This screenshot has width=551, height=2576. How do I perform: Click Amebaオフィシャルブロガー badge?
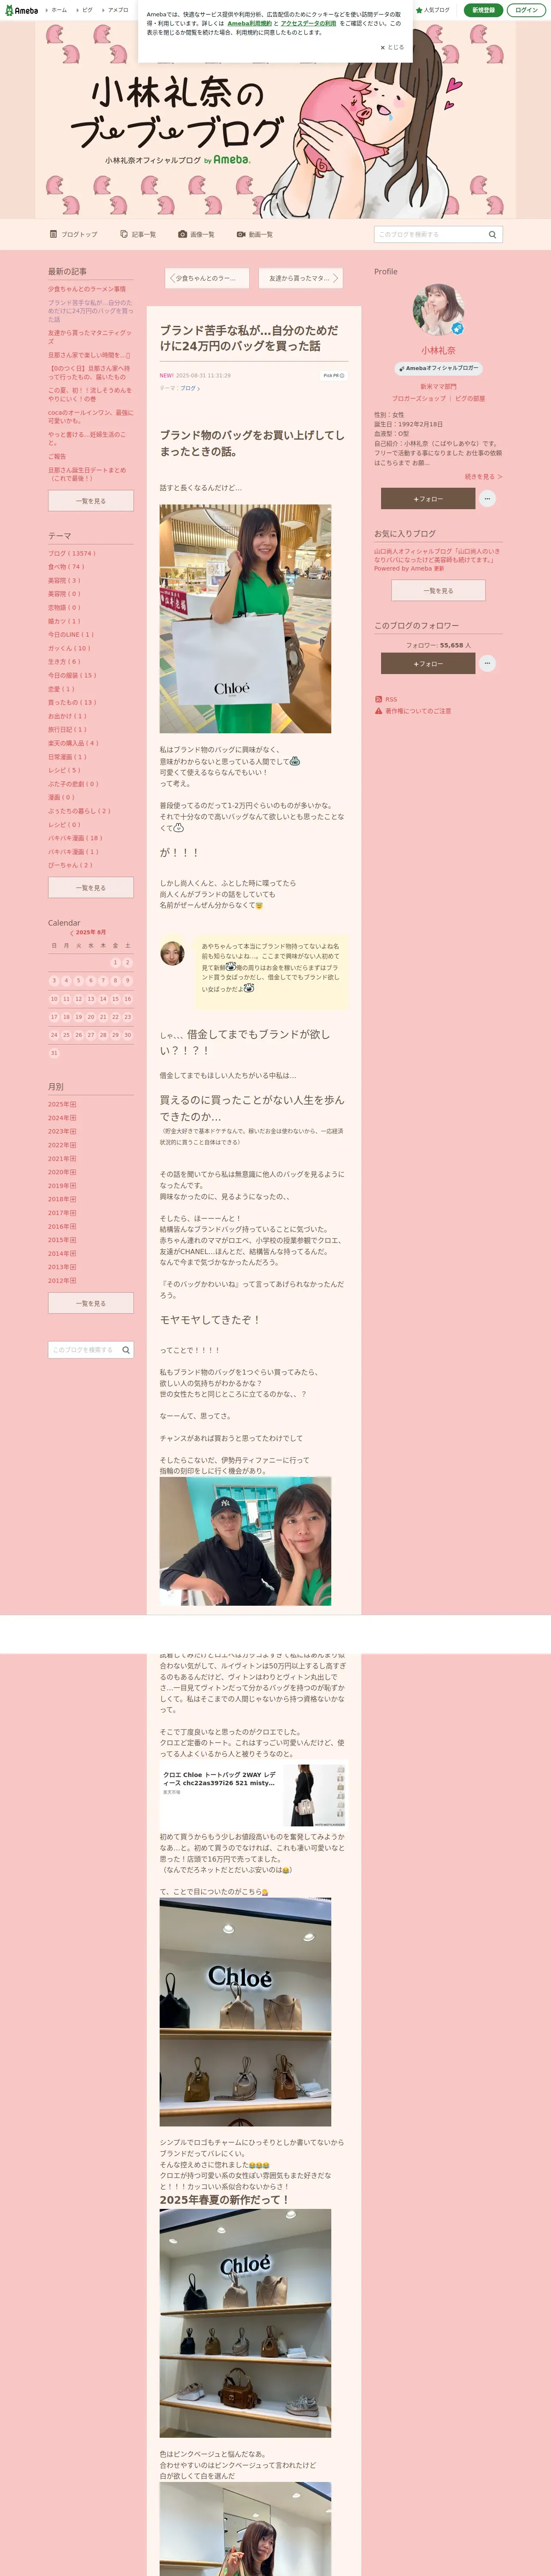pyautogui.click(x=438, y=368)
